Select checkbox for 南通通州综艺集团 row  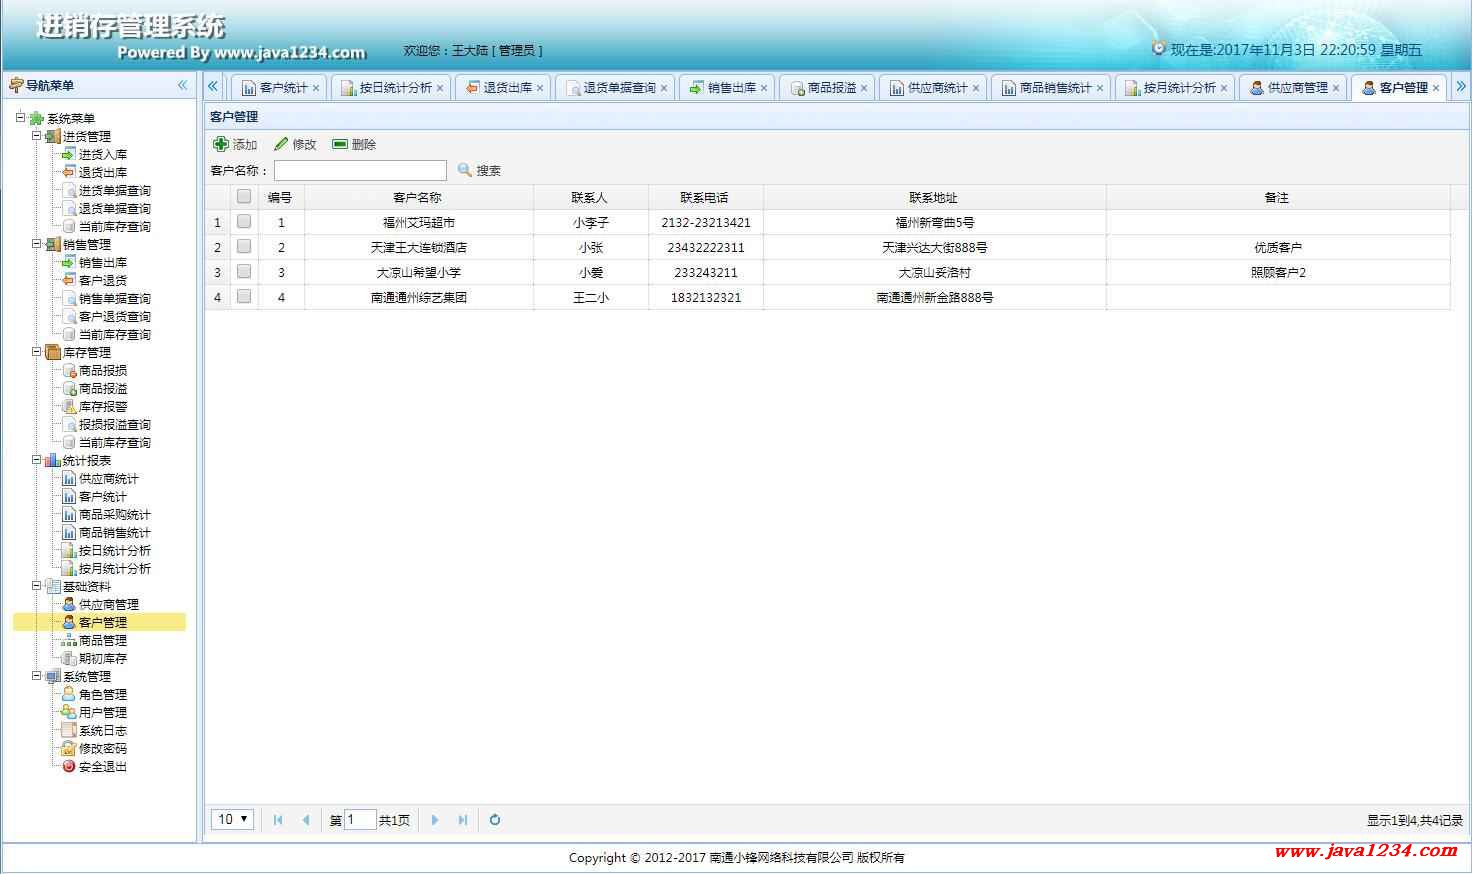[244, 296]
